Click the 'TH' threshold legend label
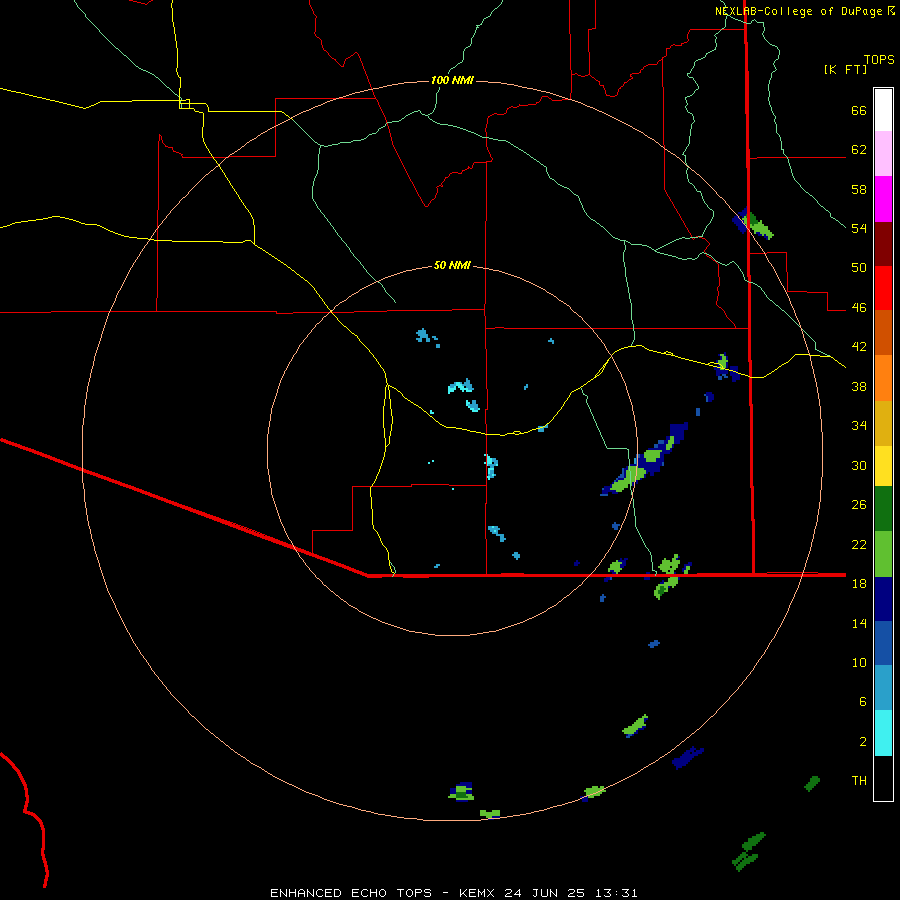900x900 pixels. point(859,781)
